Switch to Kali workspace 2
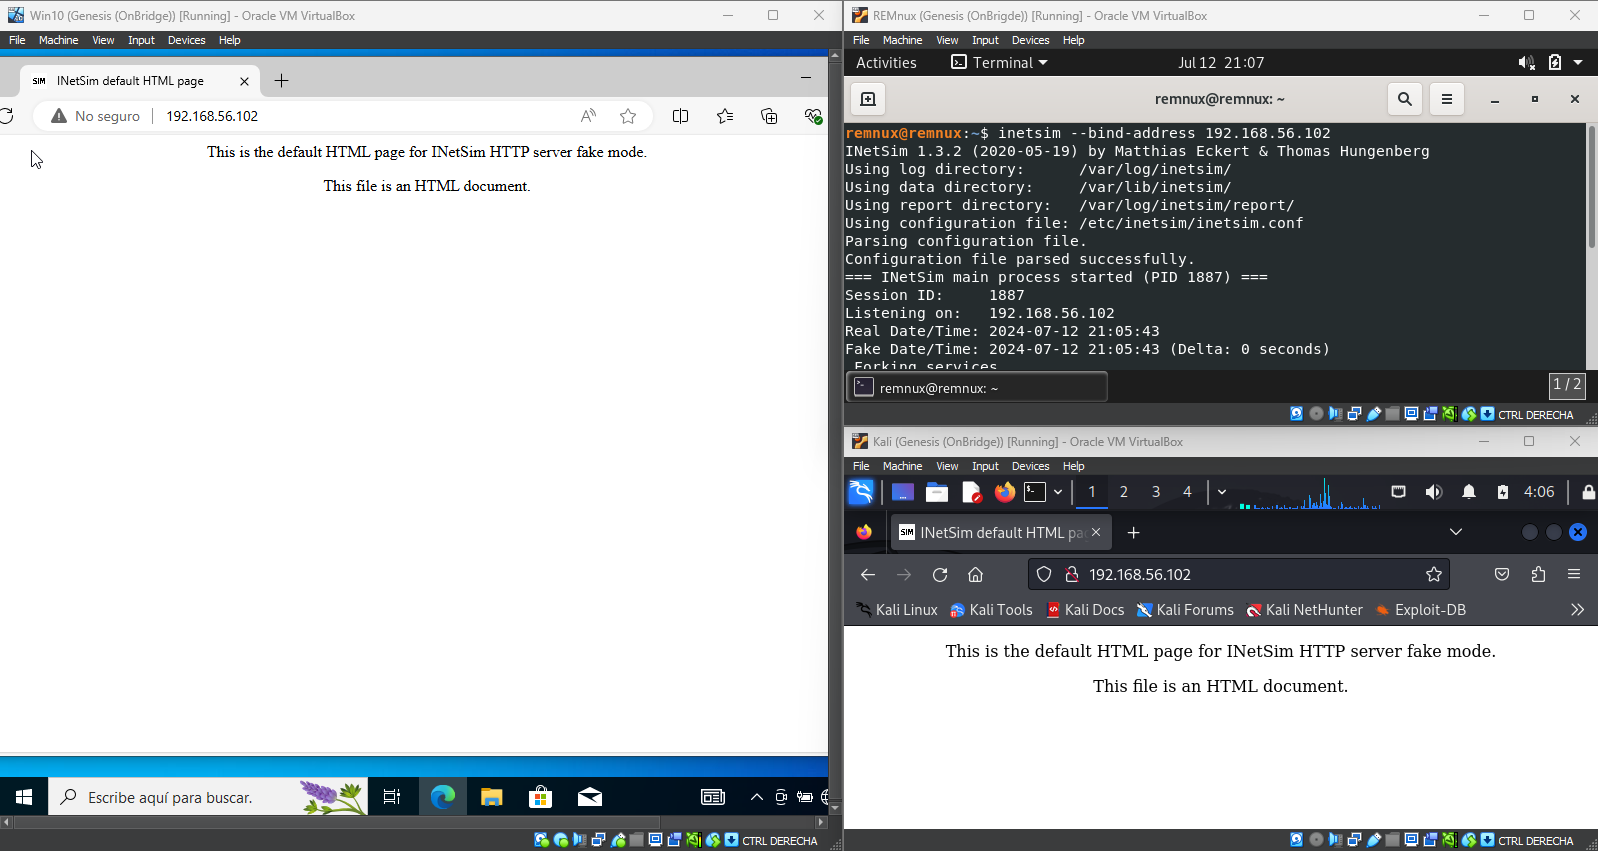 (1124, 492)
